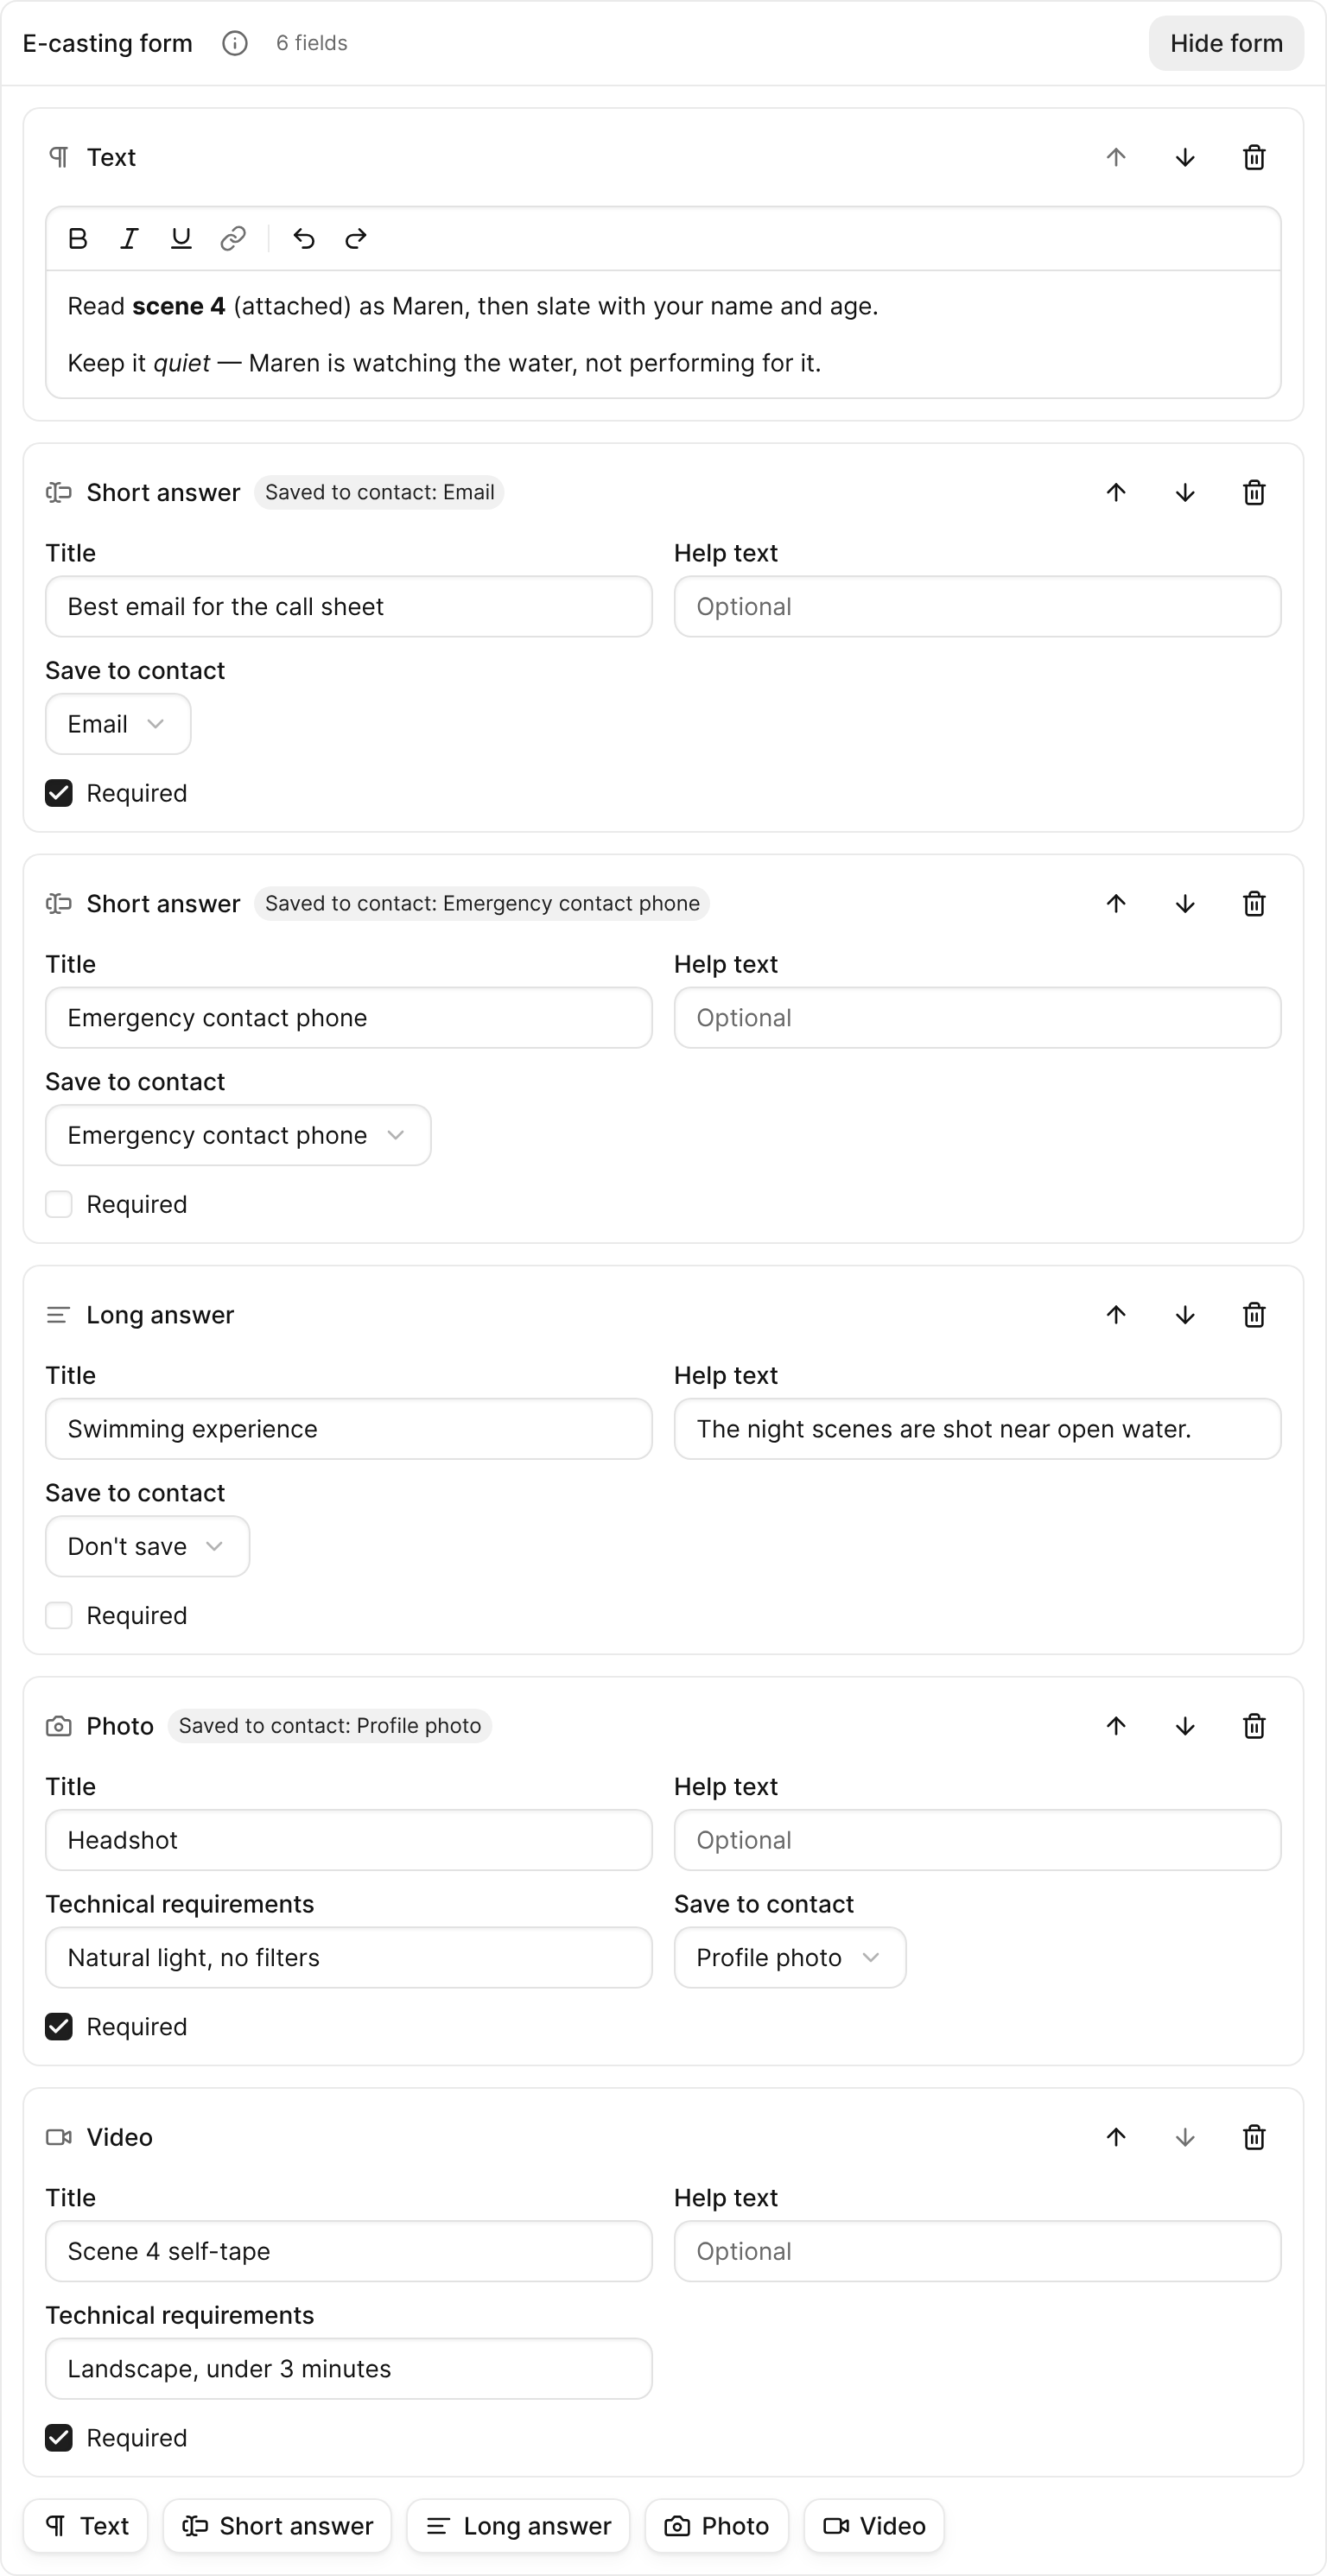This screenshot has height=2576, width=1327.
Task: Redo the last text edit
Action: [x=356, y=239]
